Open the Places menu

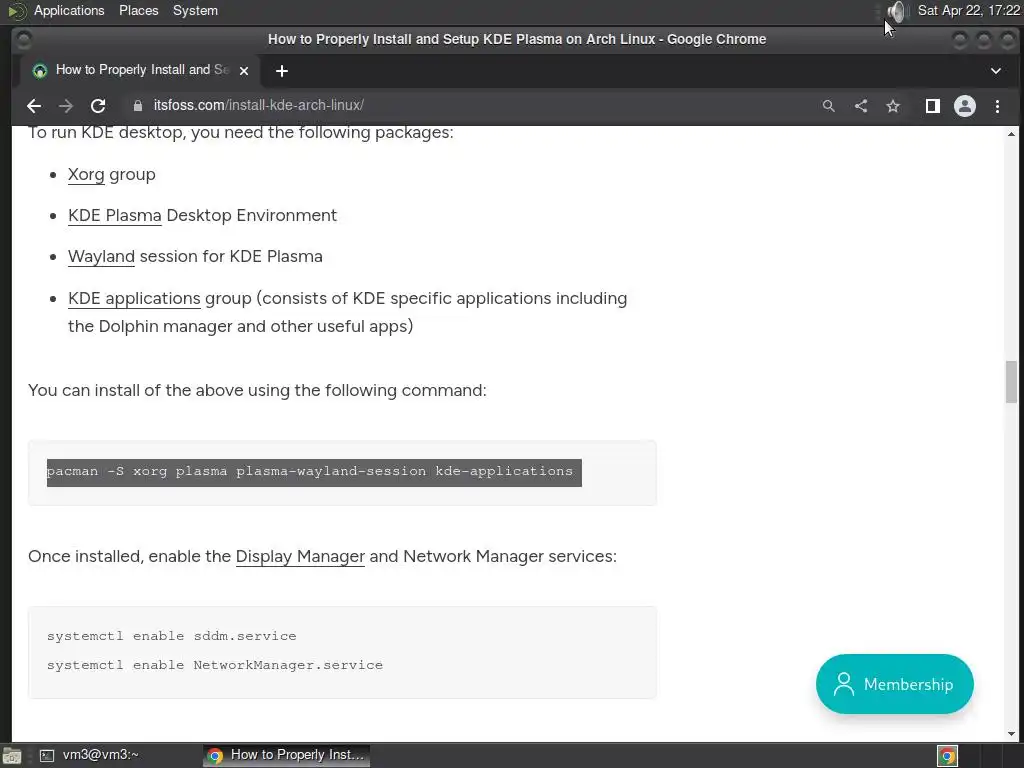[x=138, y=10]
